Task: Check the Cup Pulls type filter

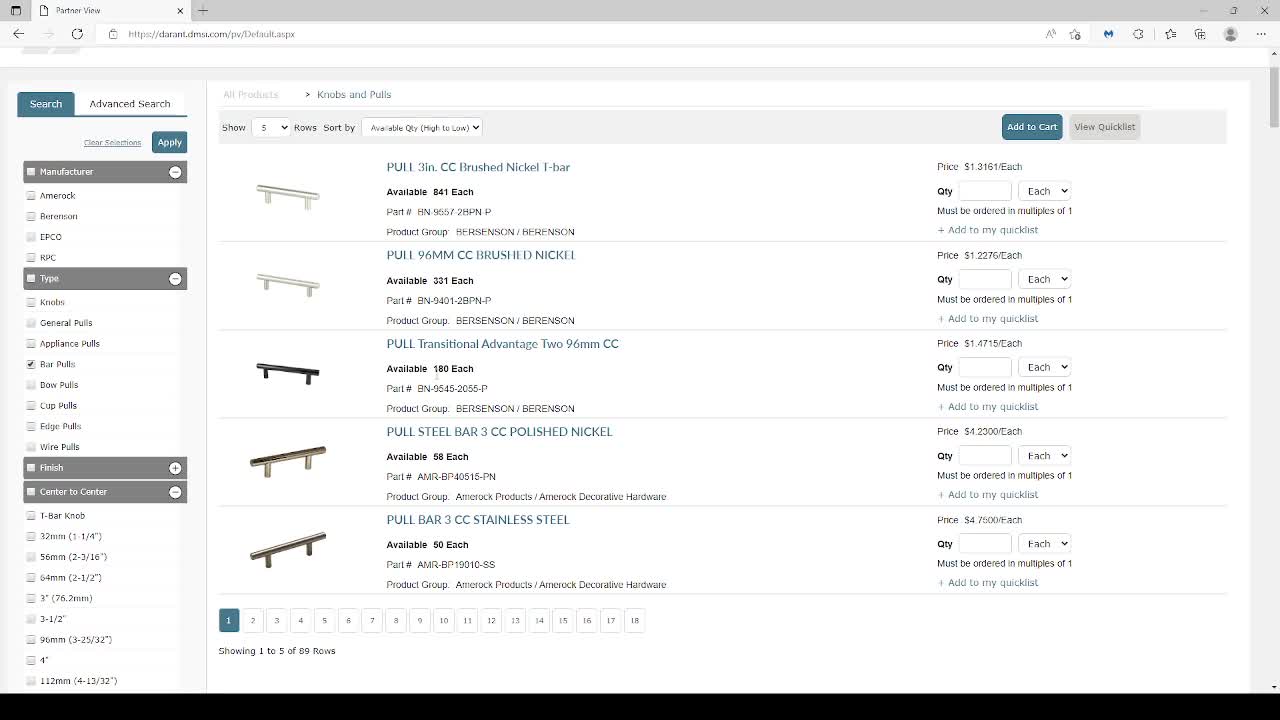Action: [31, 406]
